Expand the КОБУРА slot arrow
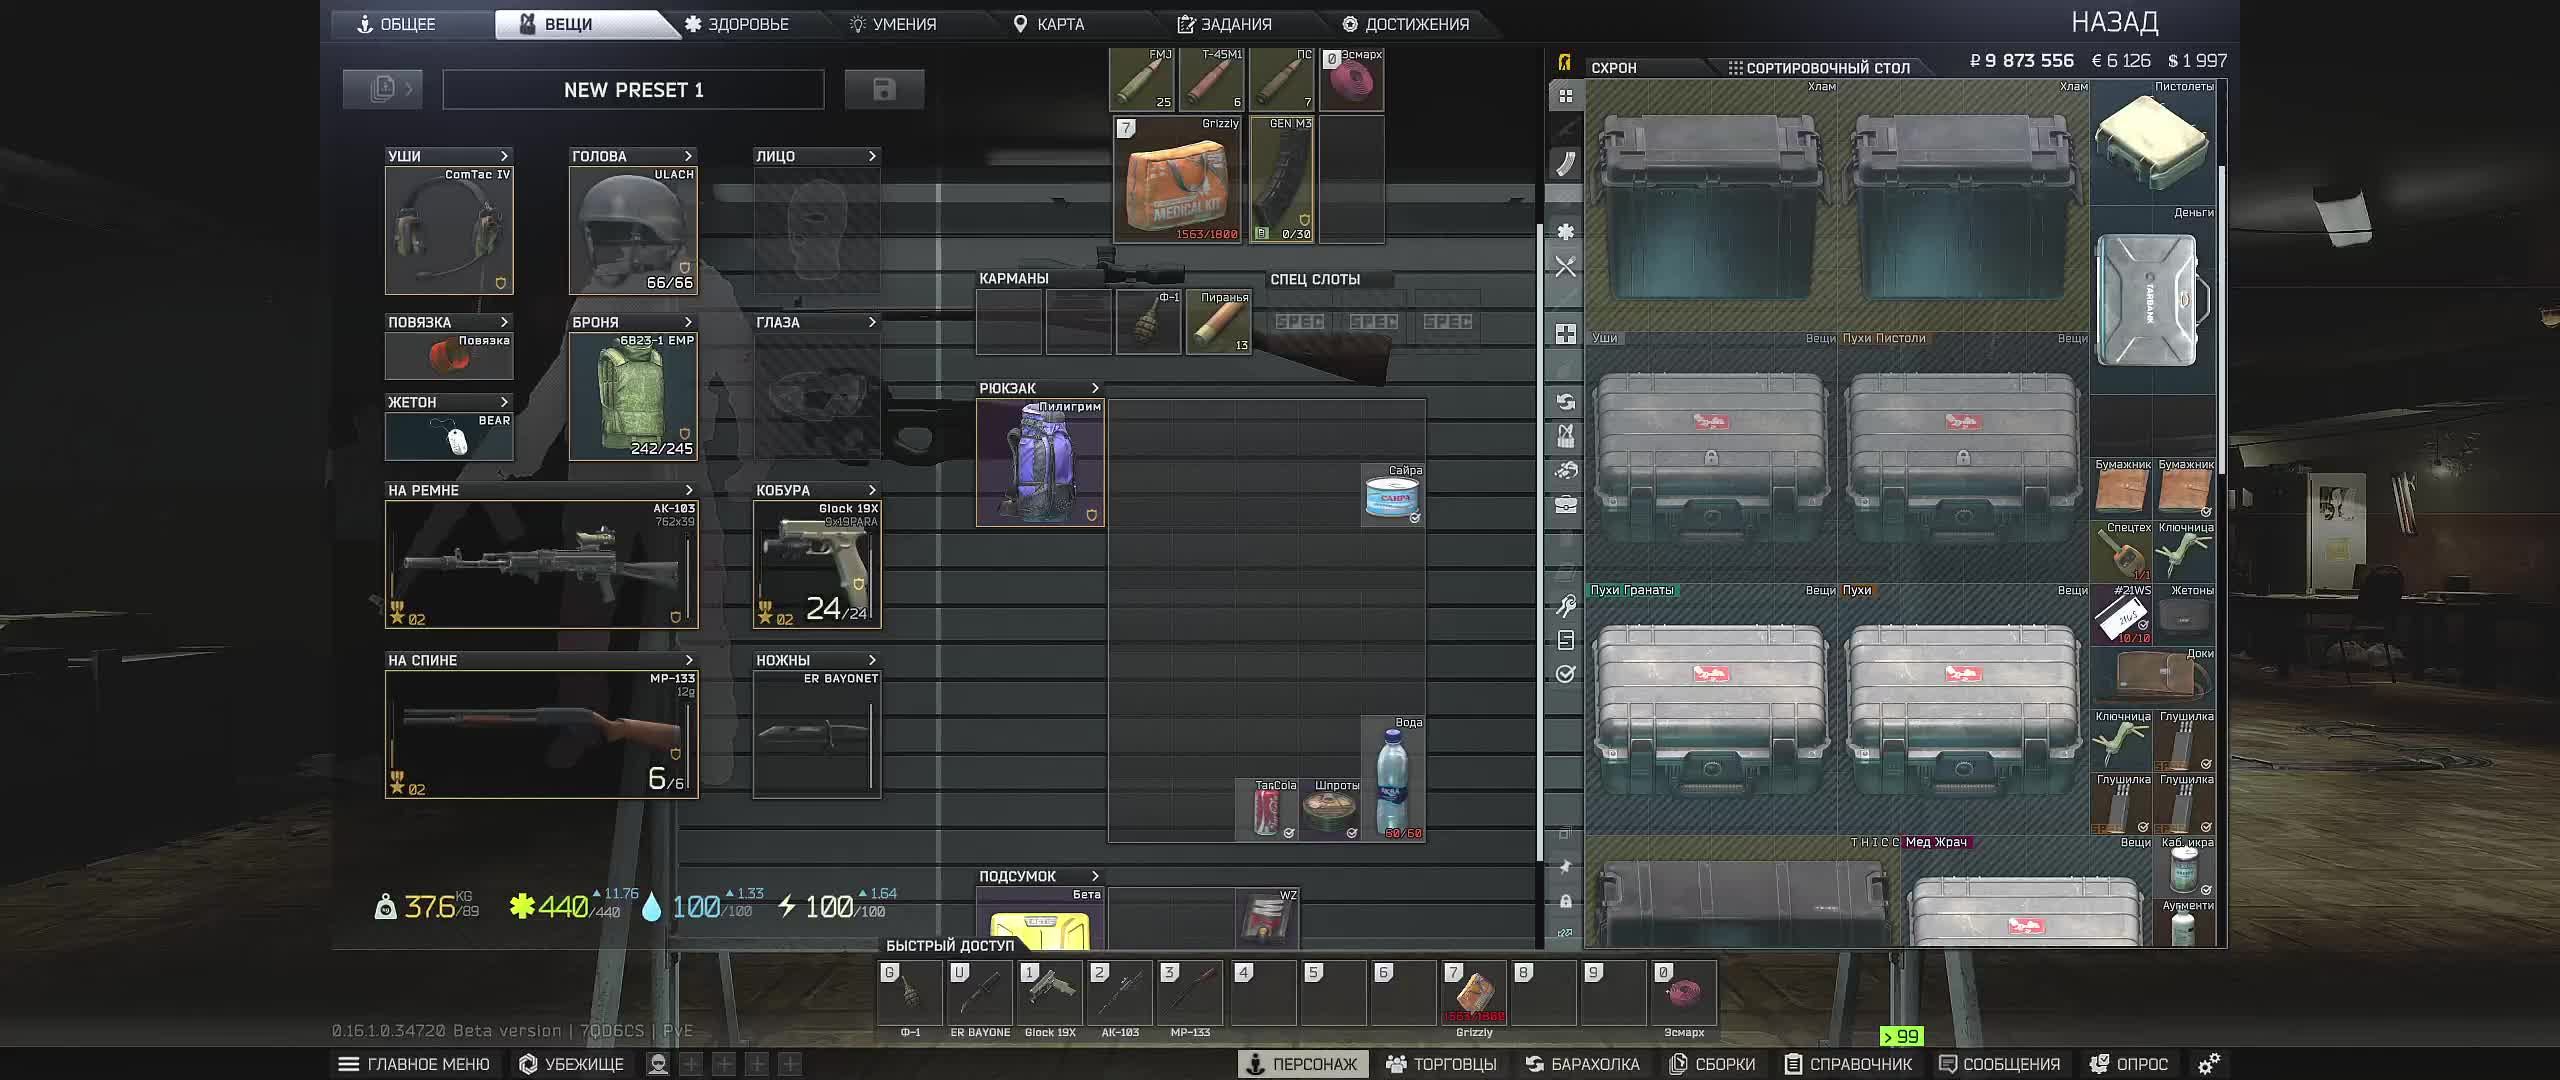 872,490
